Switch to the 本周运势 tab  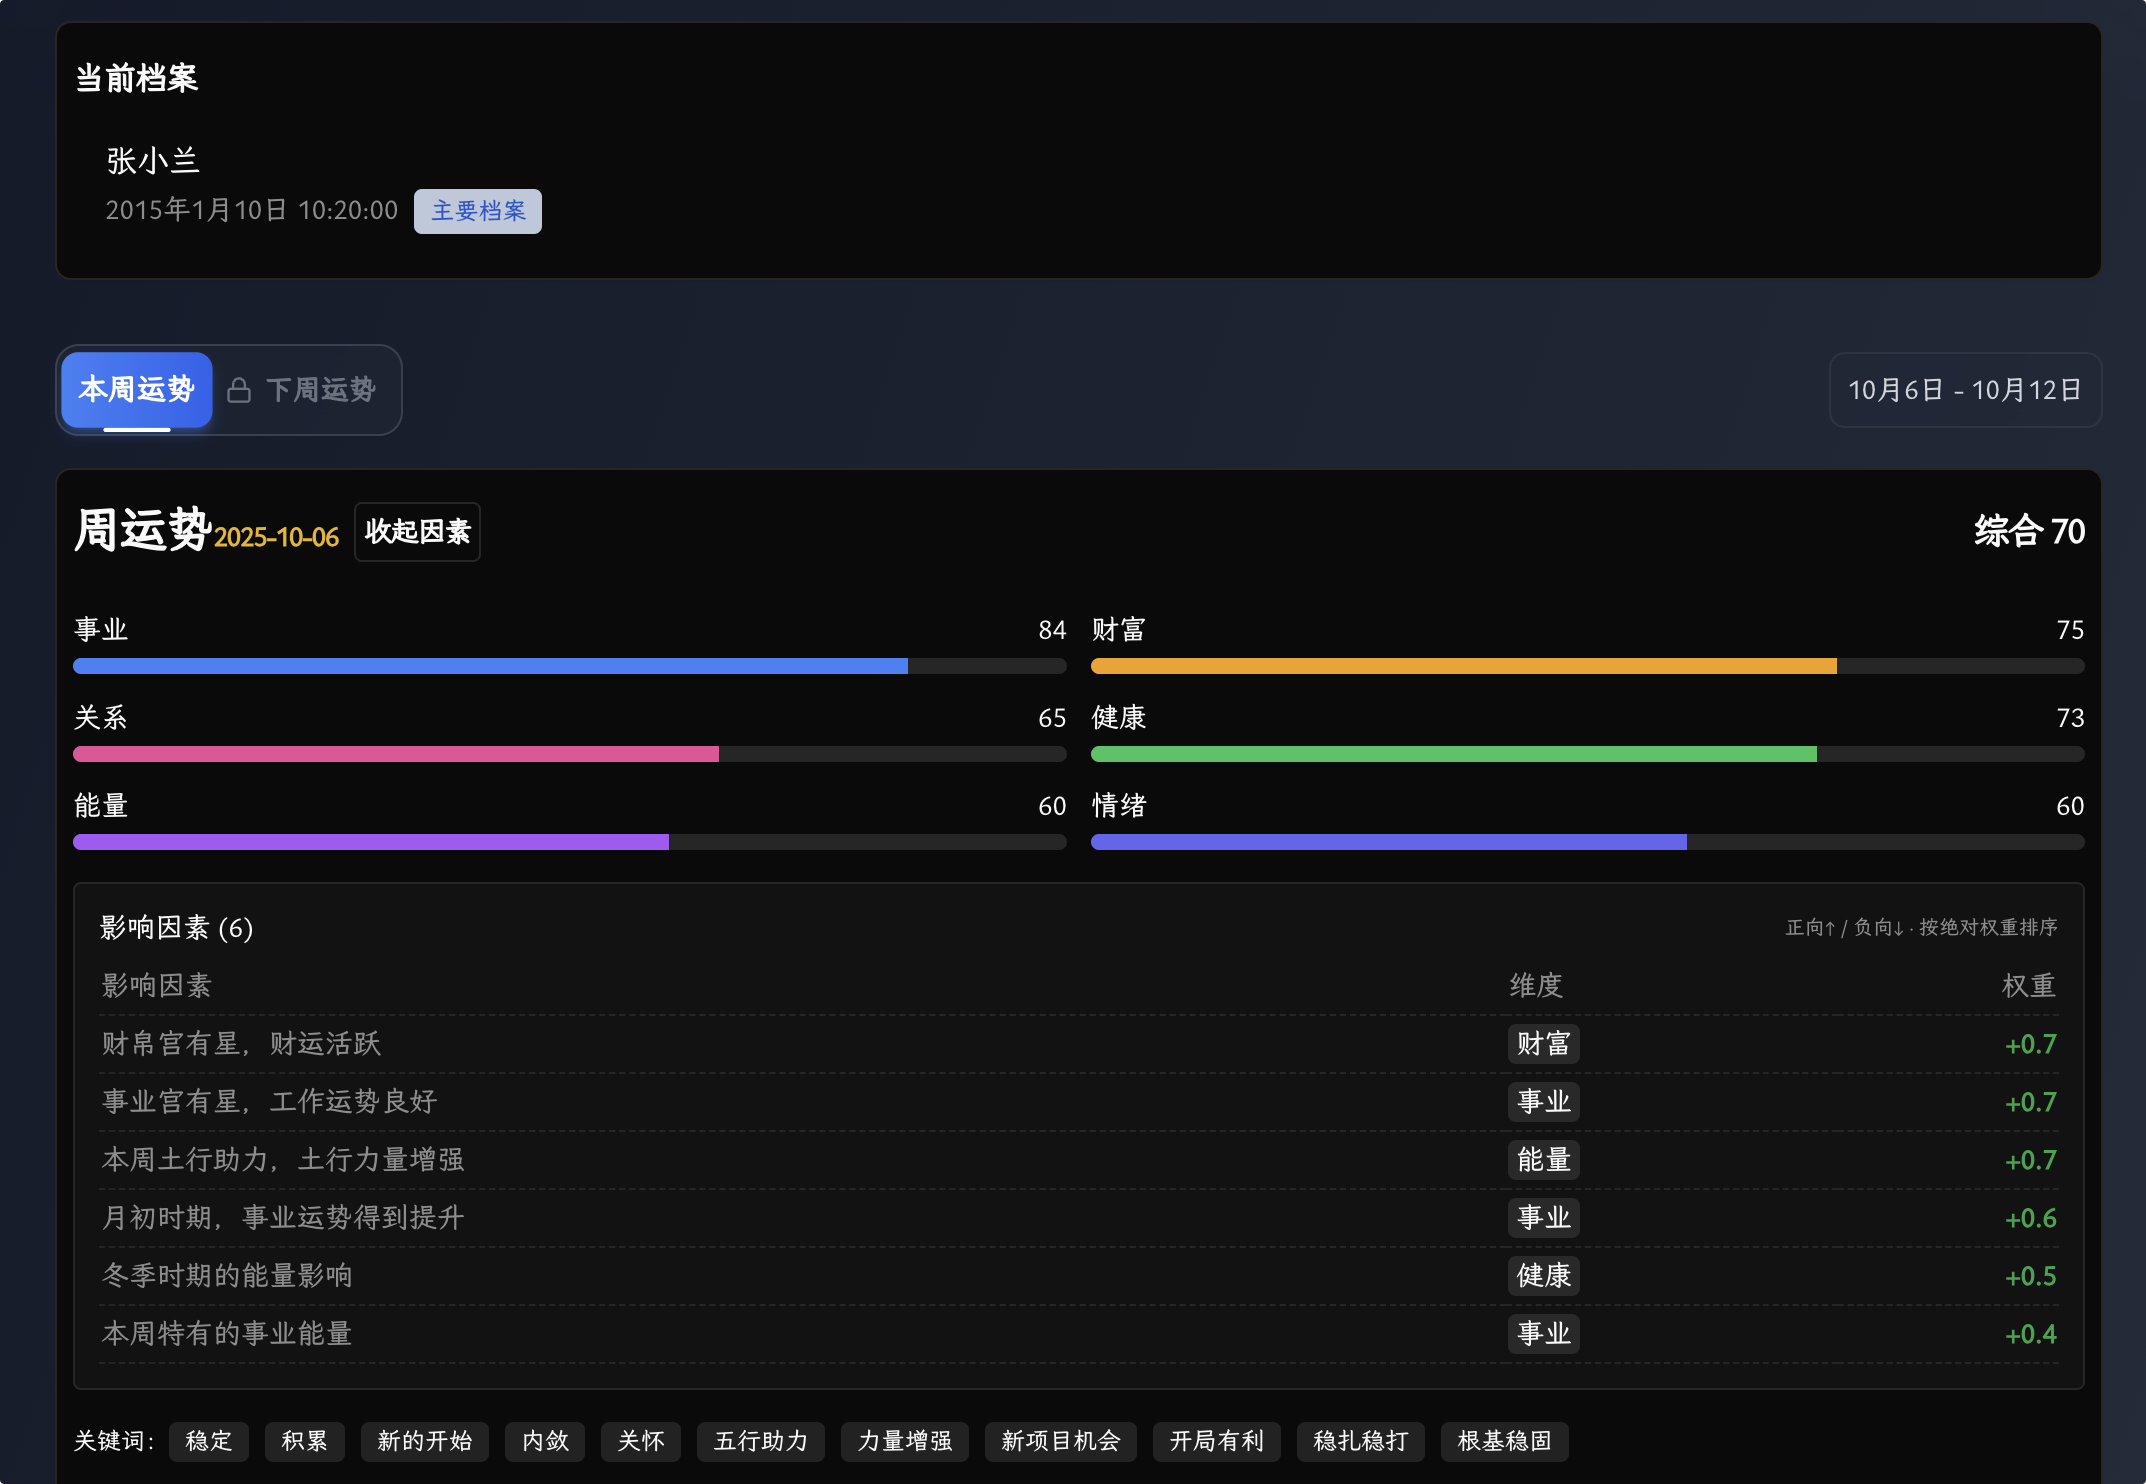(x=137, y=390)
